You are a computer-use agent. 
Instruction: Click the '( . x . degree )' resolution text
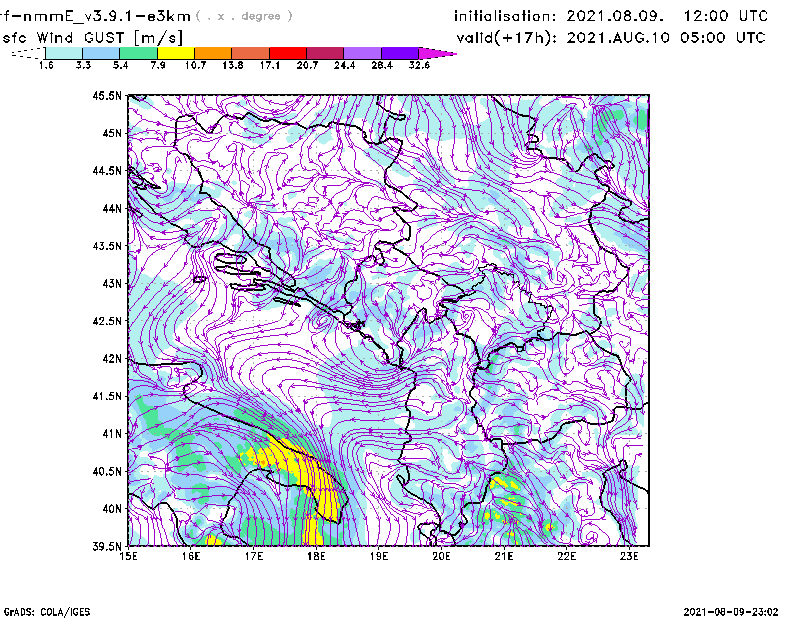(x=245, y=16)
